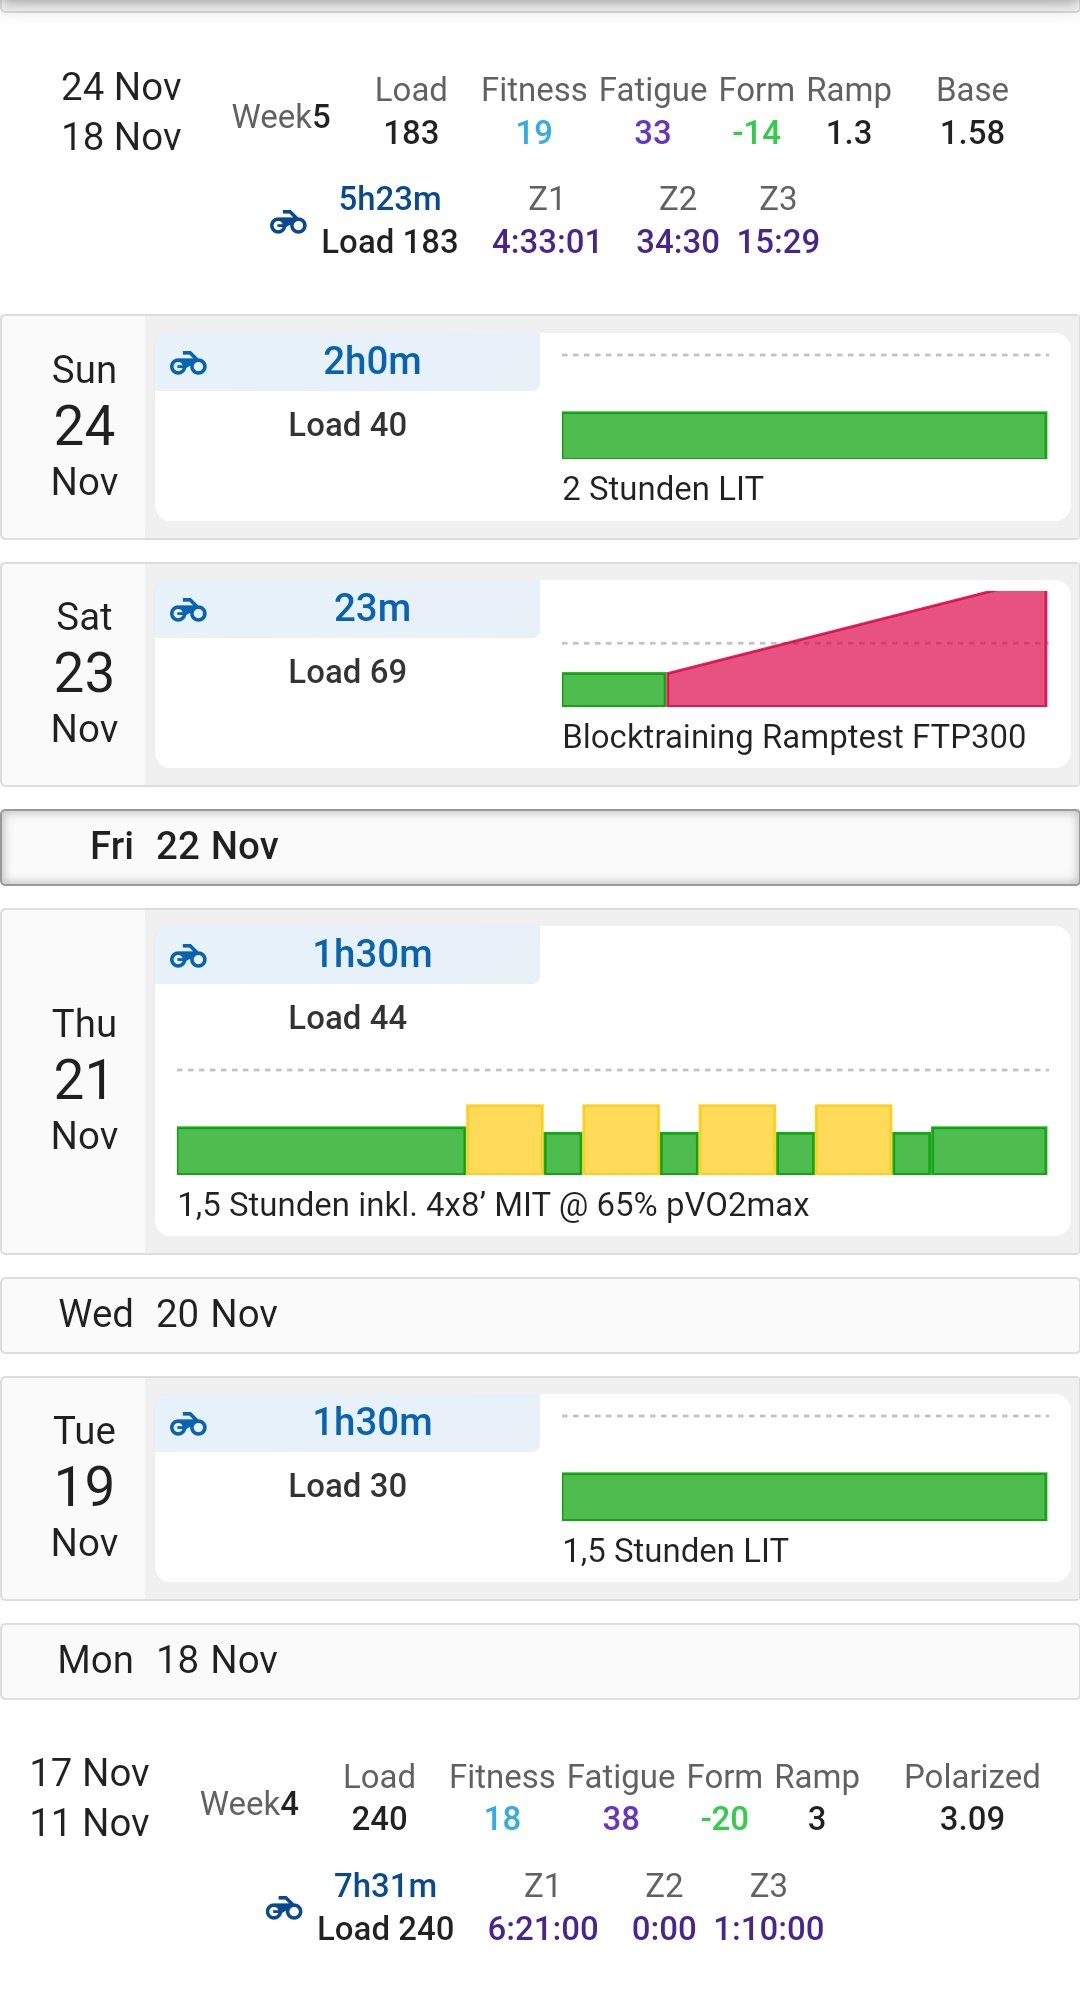This screenshot has height=1998, width=1080.
Task: Click the Week 4 label
Action: tap(249, 1803)
